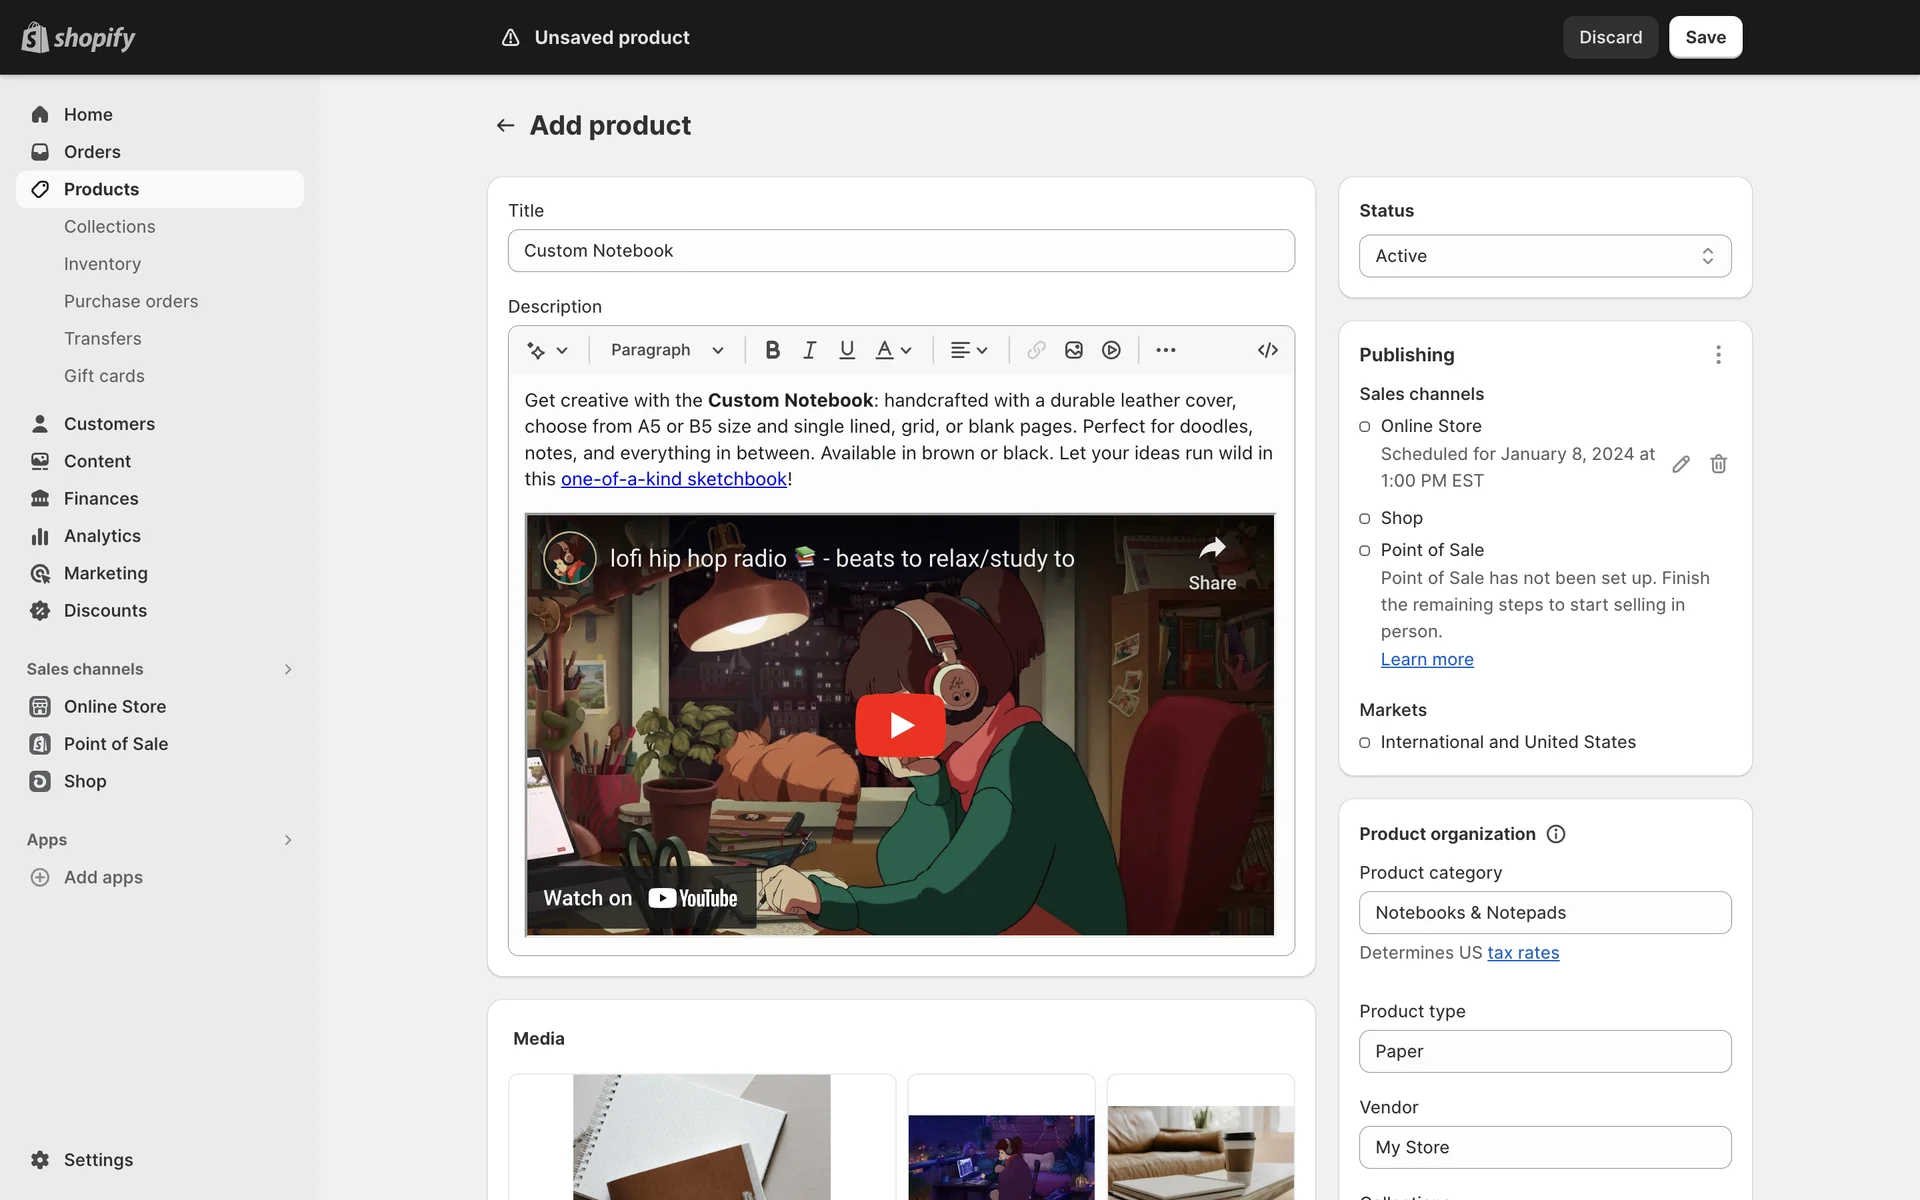Toggle italic text formatting
This screenshot has height=1200, width=1920.
click(x=809, y=350)
